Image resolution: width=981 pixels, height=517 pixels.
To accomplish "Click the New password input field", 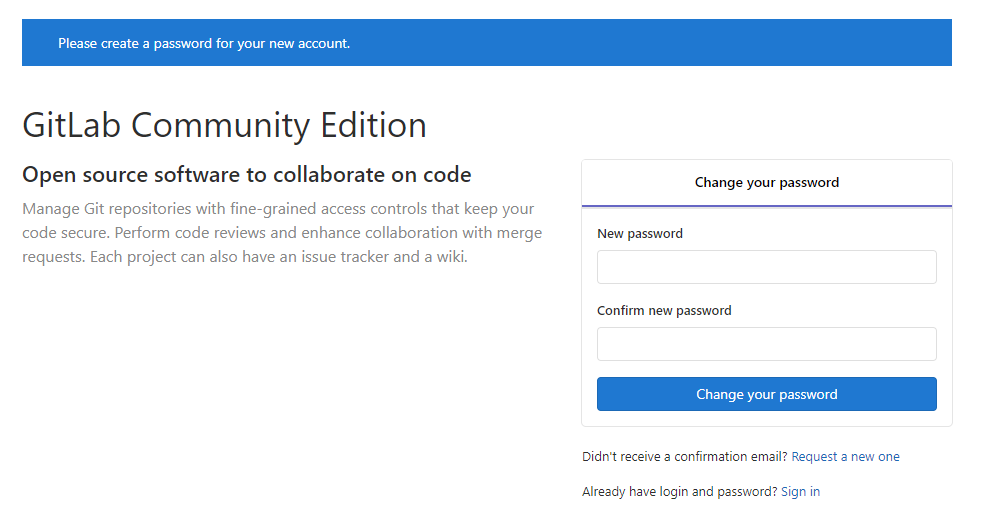I will [x=766, y=267].
